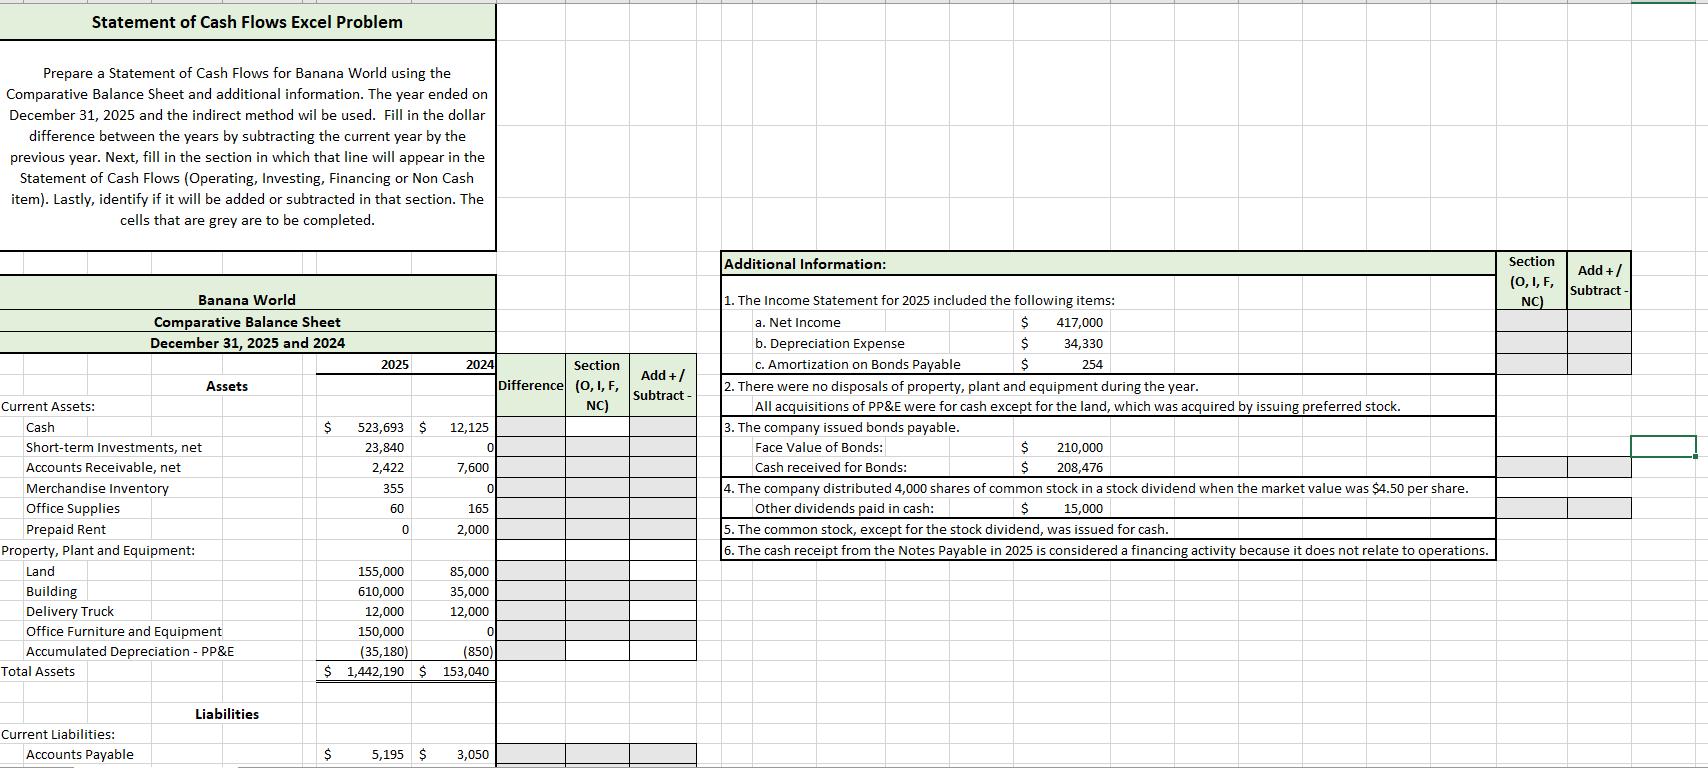Click grey Section cell beside Amortization on Bonds Payable

click(1531, 364)
